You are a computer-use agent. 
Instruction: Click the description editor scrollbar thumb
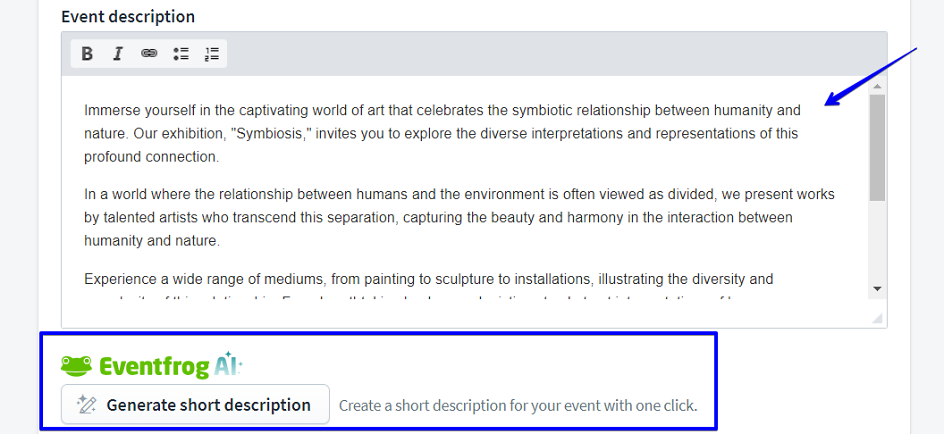(877, 148)
